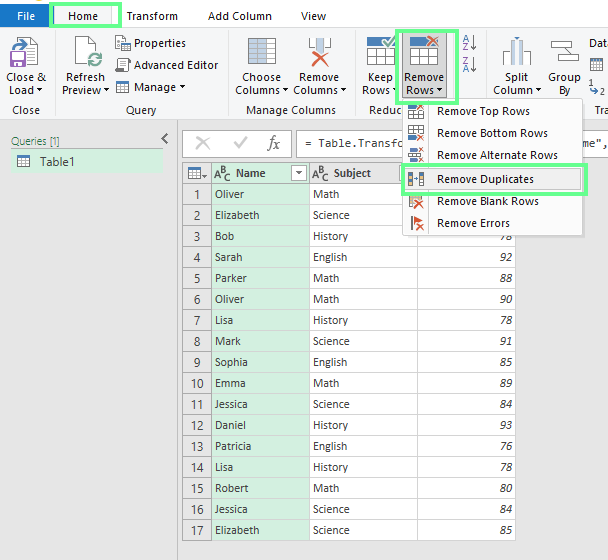Choose Remove Blank Rows option
608x560 pixels.
tap(487, 201)
